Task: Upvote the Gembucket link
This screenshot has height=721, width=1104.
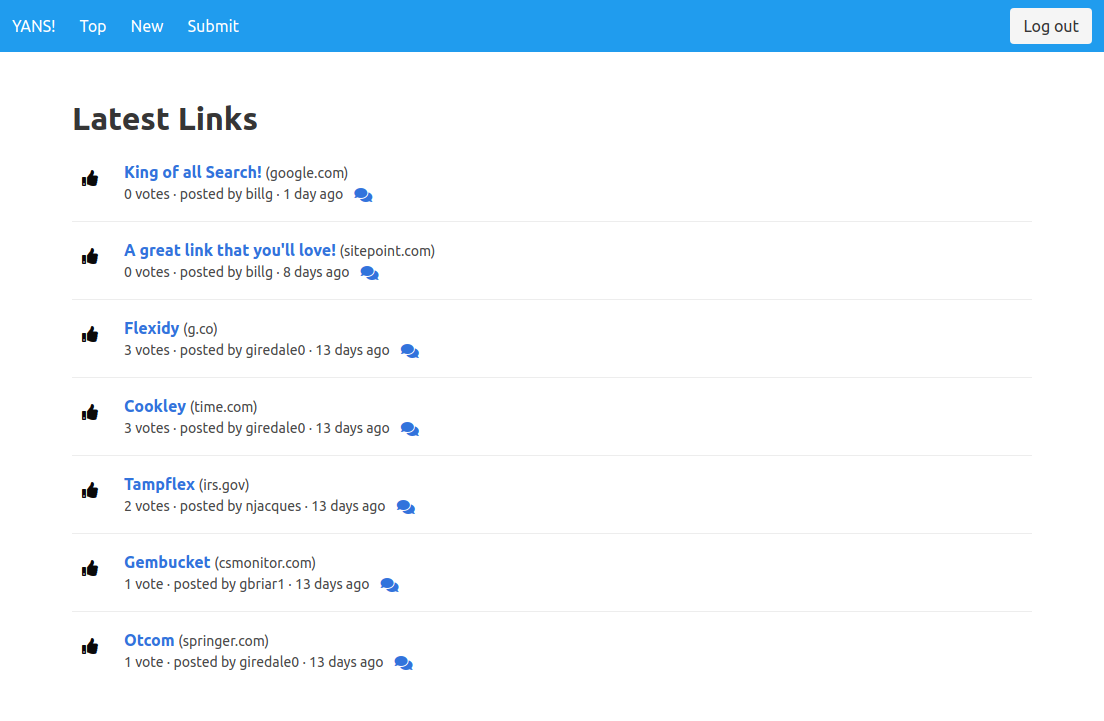Action: [x=90, y=568]
